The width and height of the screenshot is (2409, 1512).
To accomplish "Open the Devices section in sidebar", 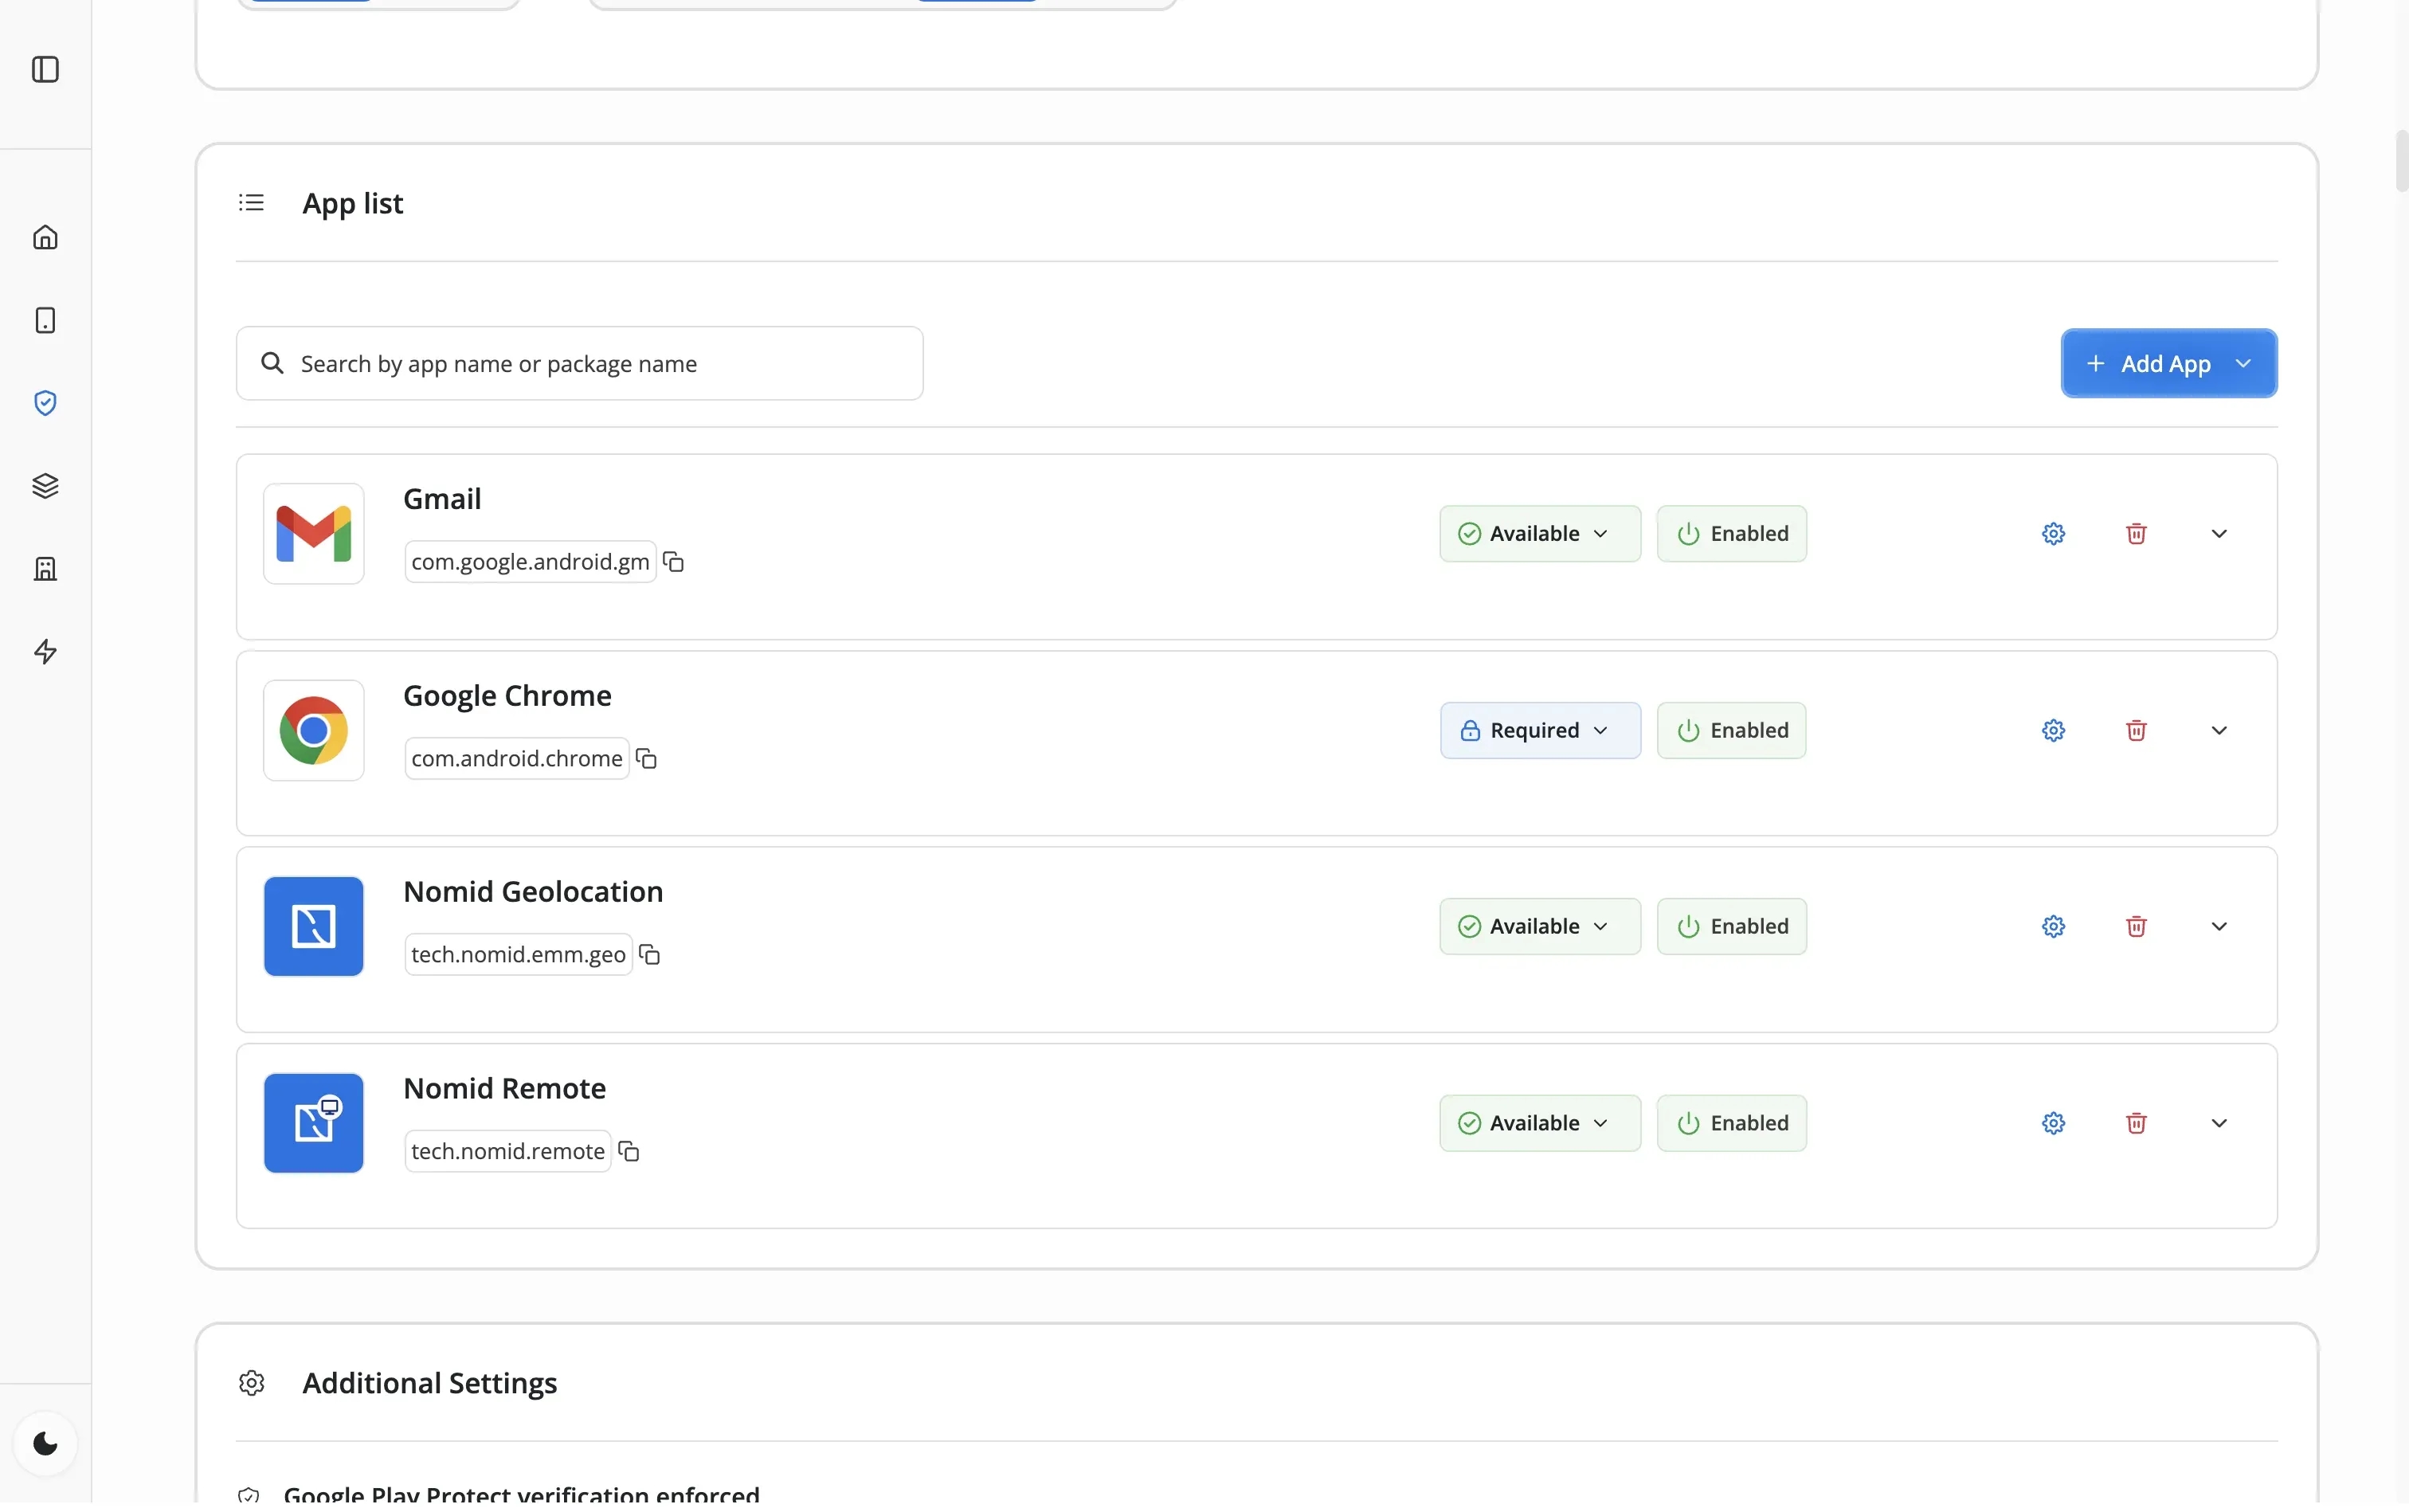I will pyautogui.click(x=45, y=320).
